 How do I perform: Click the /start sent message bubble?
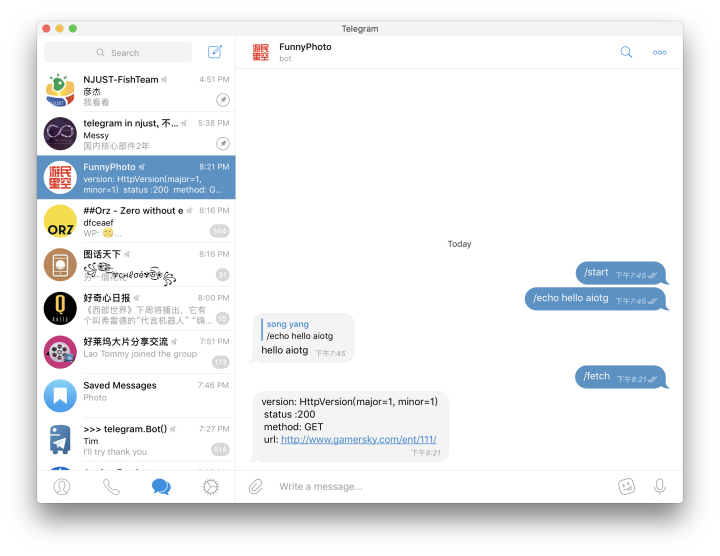coord(621,273)
